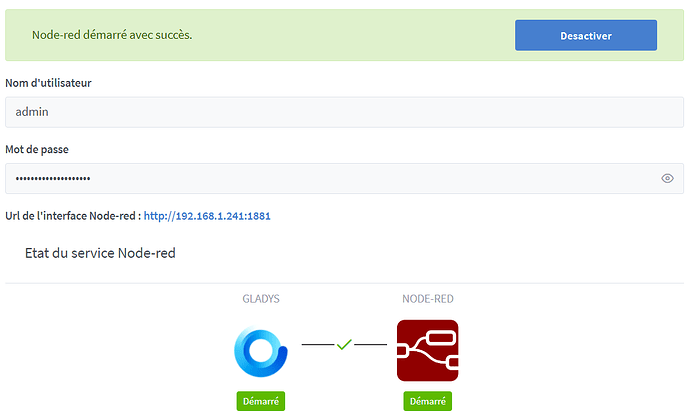Click the Node-red démarré avec succès message
This screenshot has width=690, height=414.
112,35
